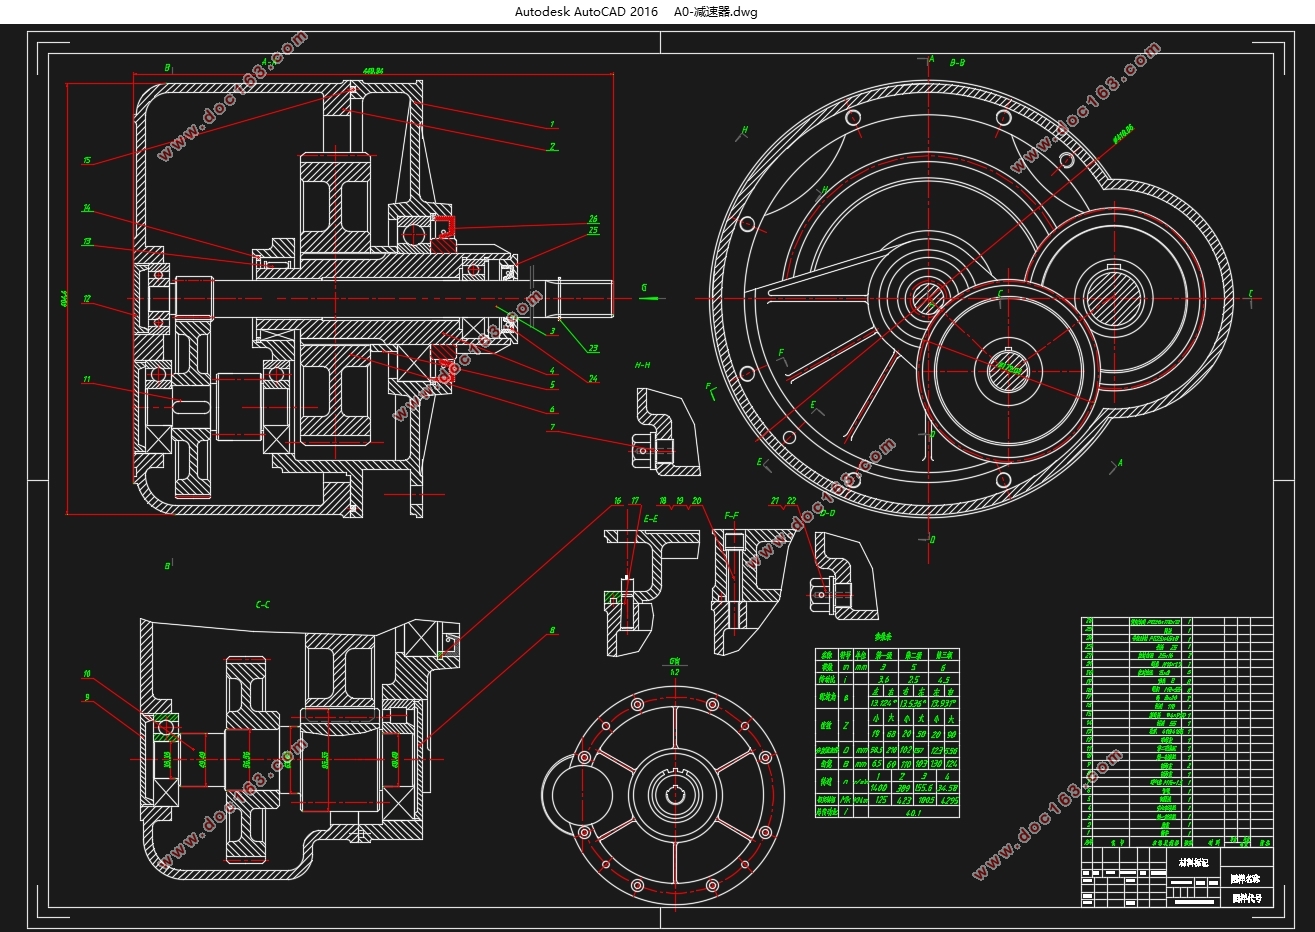Viewport: 1315px width, 932px height.
Task: Click the '4.5' cell in parameter table
Action: coord(944,680)
